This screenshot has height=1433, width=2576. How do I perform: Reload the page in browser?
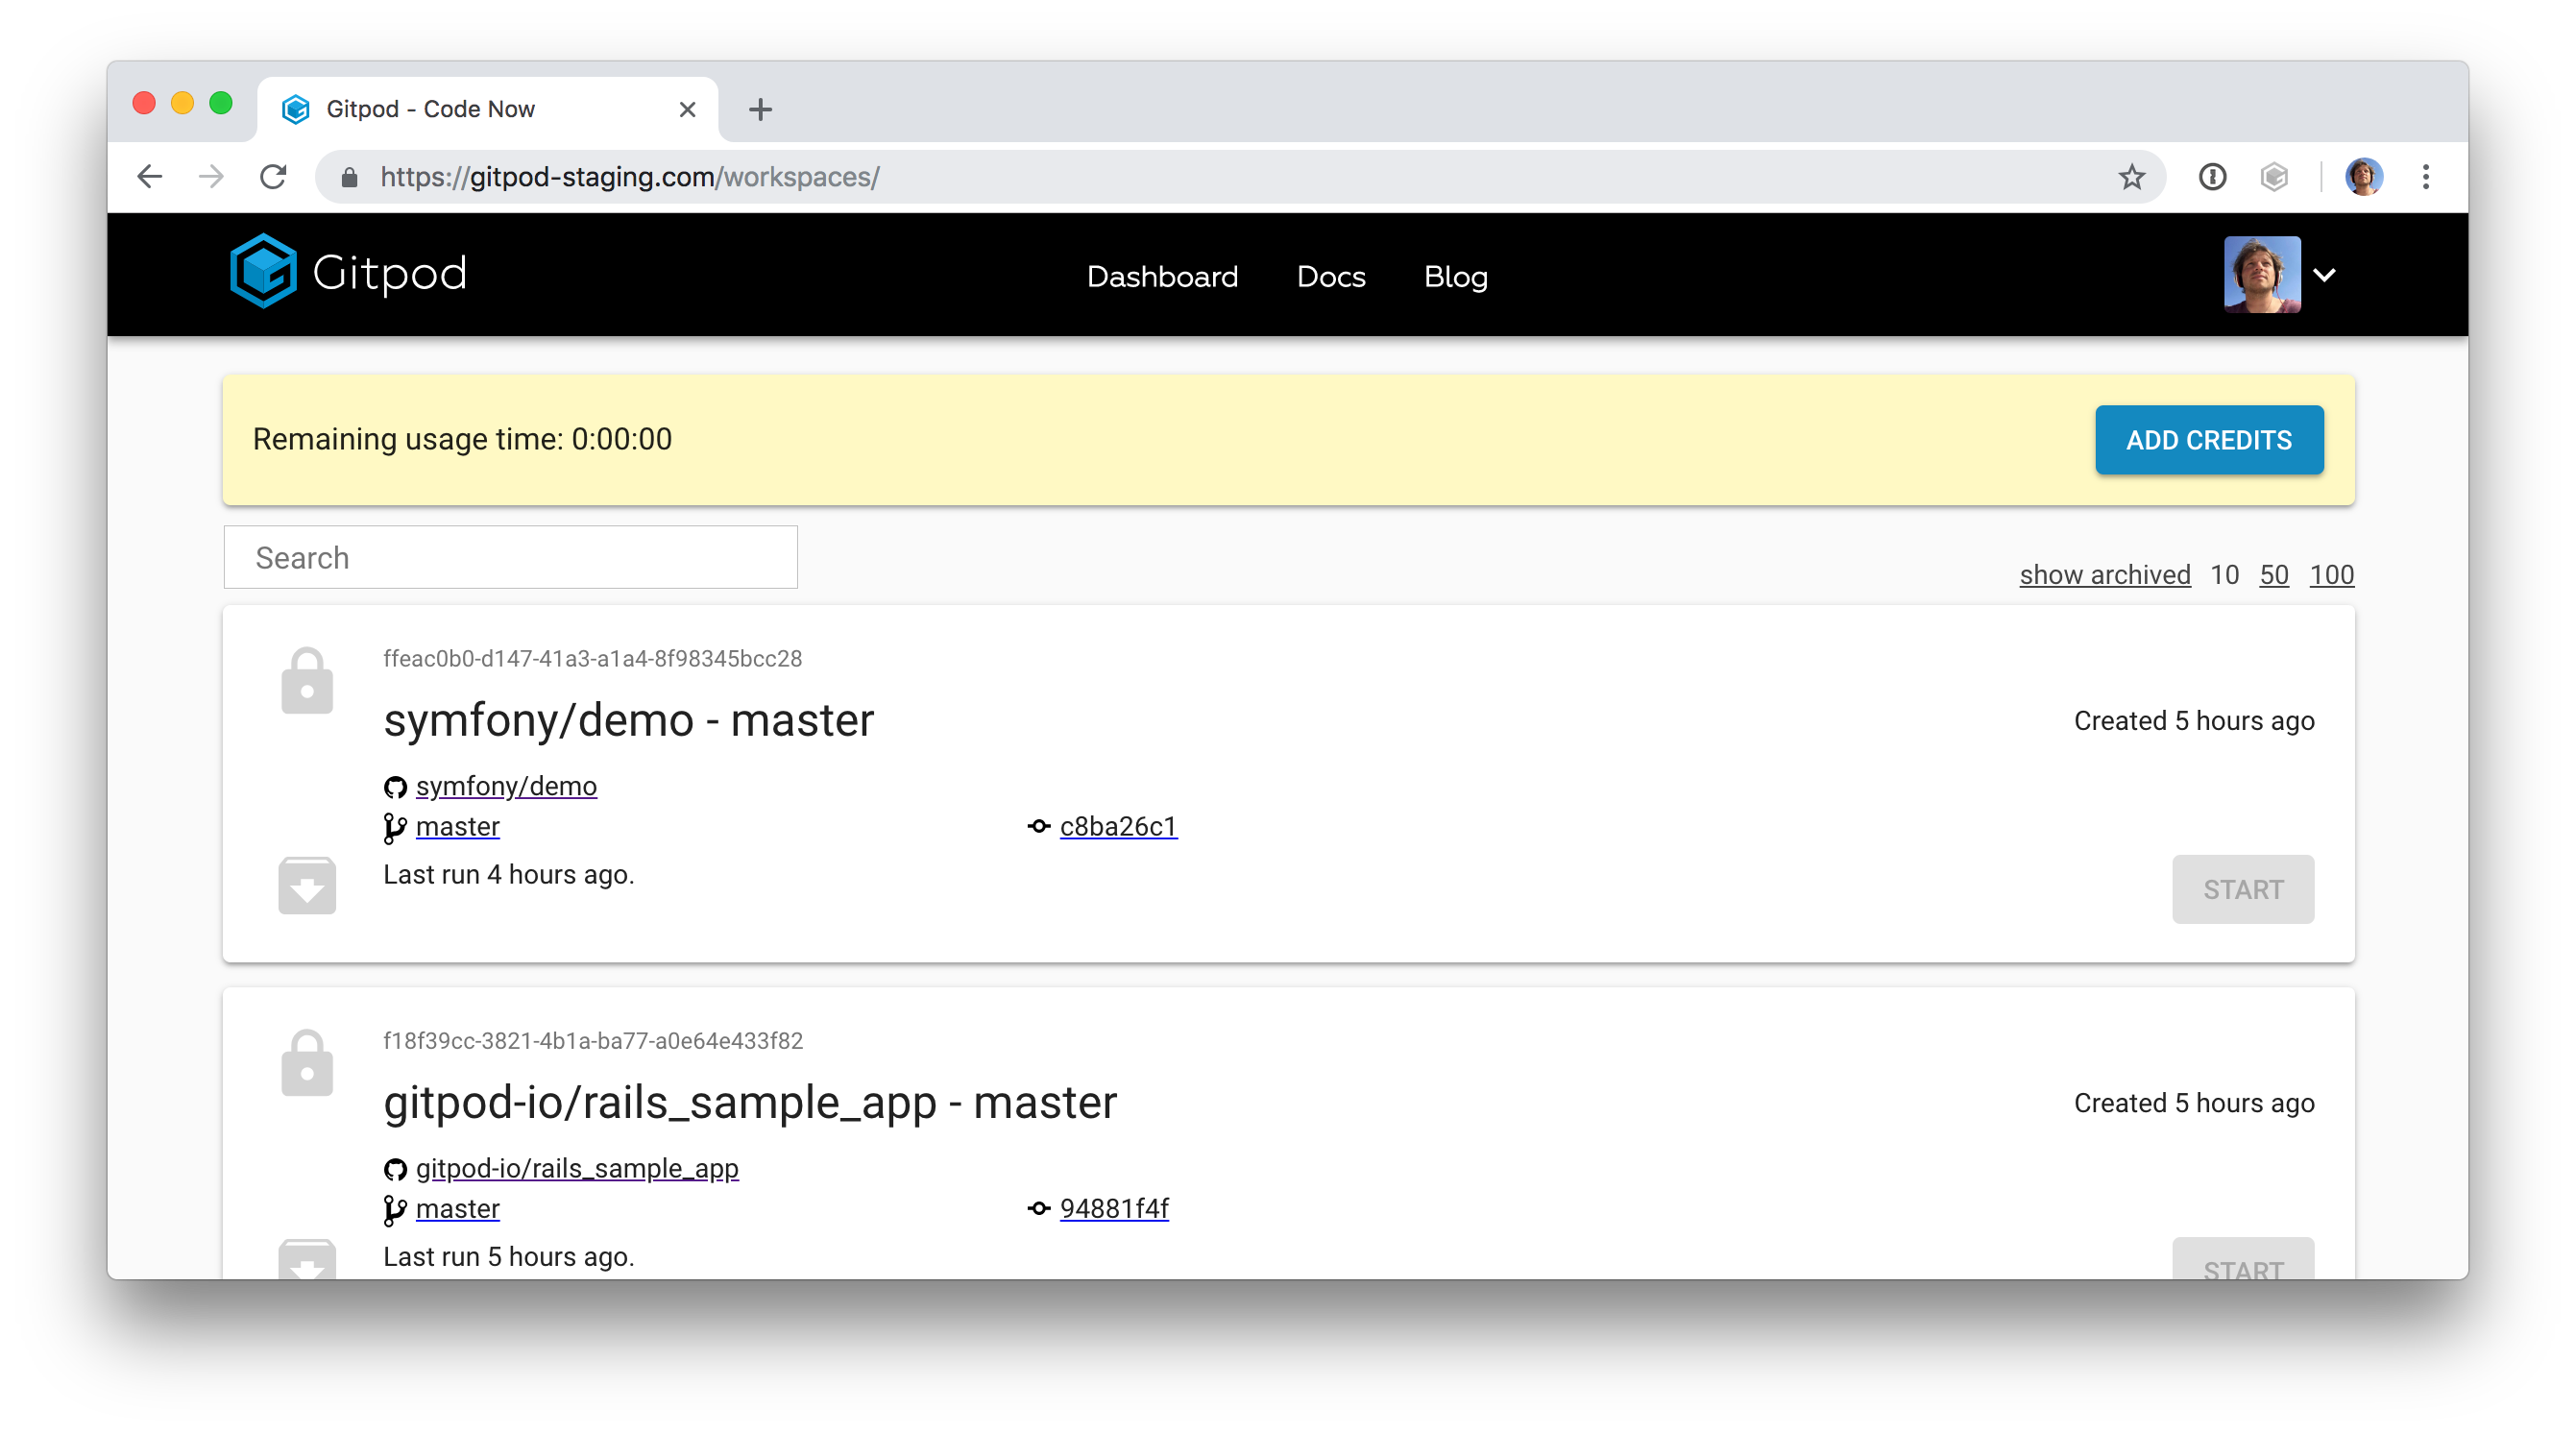[273, 177]
